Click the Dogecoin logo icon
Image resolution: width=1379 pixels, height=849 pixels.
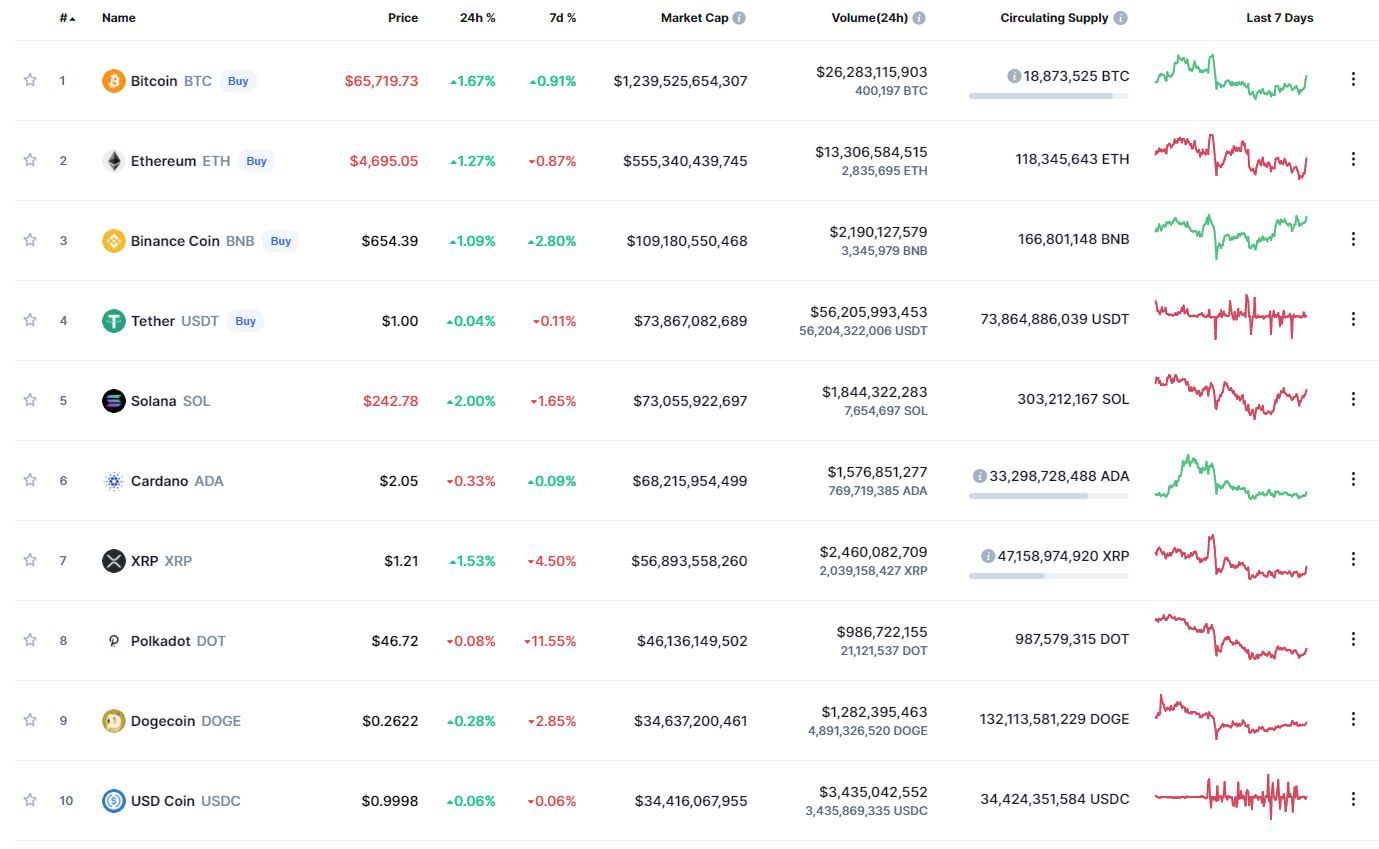pos(114,721)
